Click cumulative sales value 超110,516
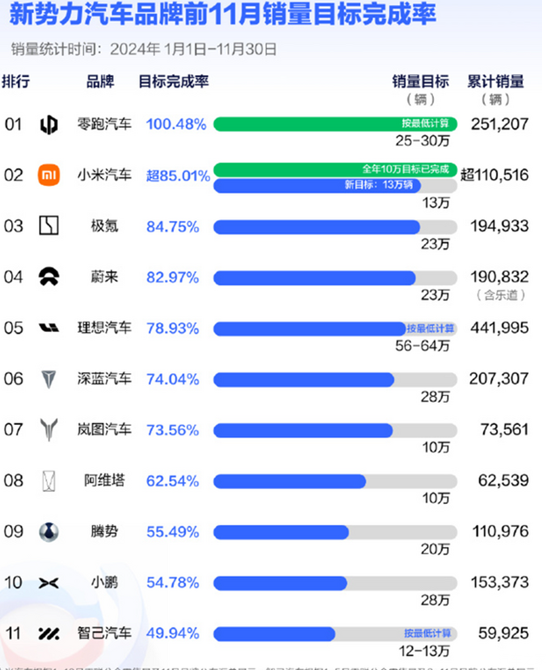Viewport: 551px width, 670px height. (495, 175)
